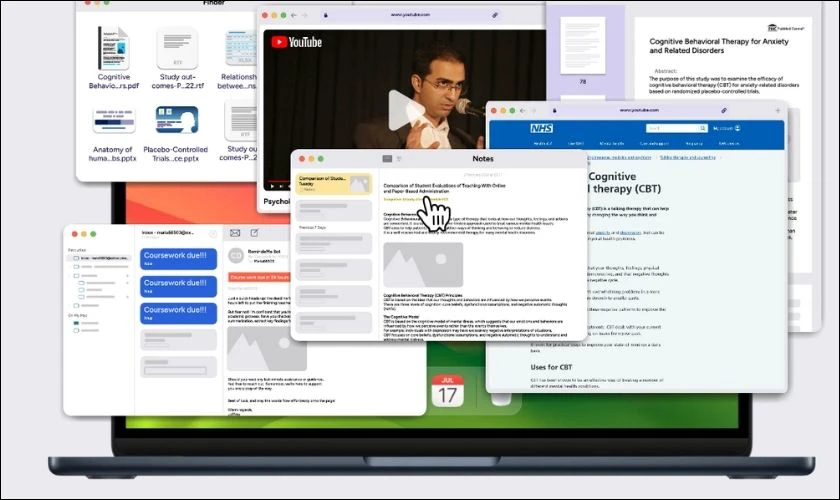This screenshot has width=840, height=500.
Task: Click list view icon in Notes toolbar
Action: (x=399, y=159)
